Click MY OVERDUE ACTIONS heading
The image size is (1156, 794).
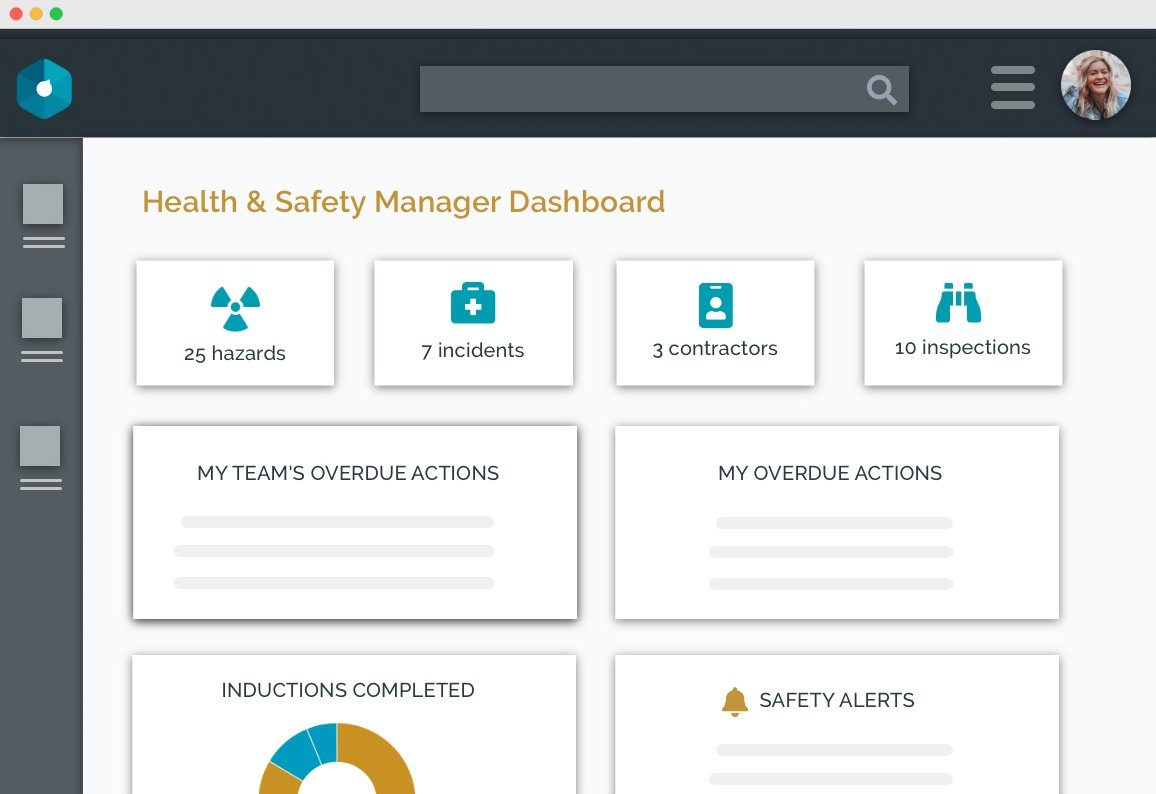pyautogui.click(x=829, y=473)
